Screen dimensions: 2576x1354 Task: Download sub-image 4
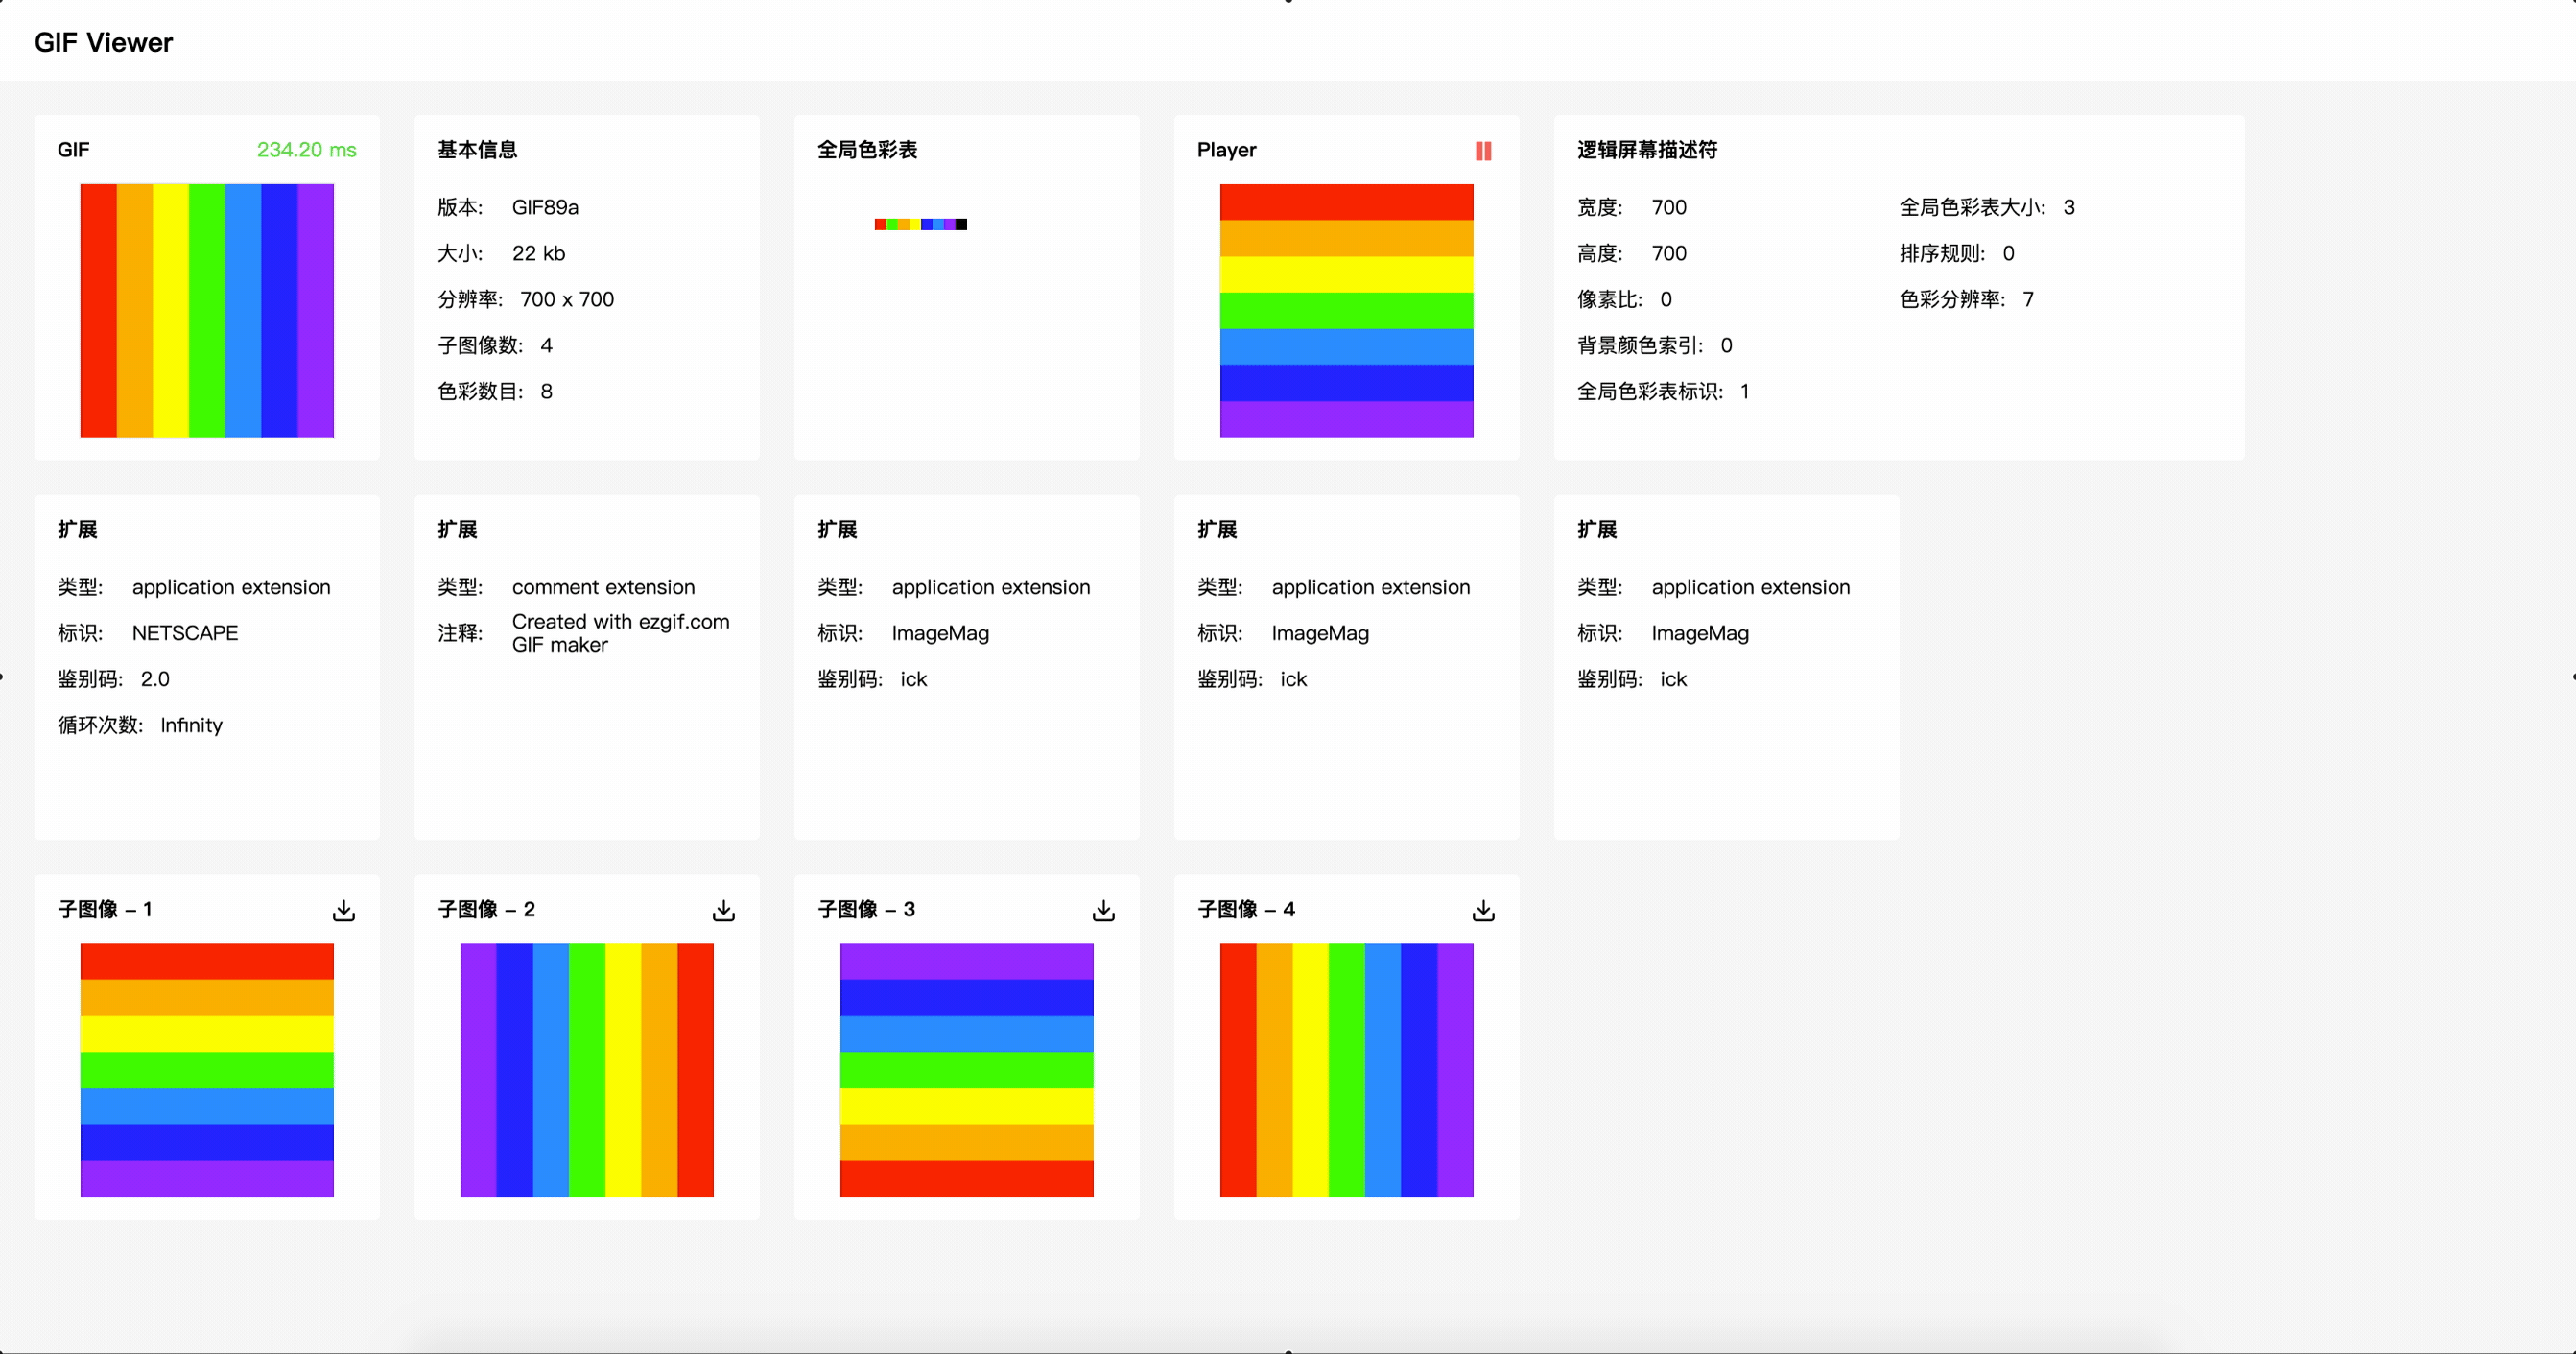point(1483,910)
